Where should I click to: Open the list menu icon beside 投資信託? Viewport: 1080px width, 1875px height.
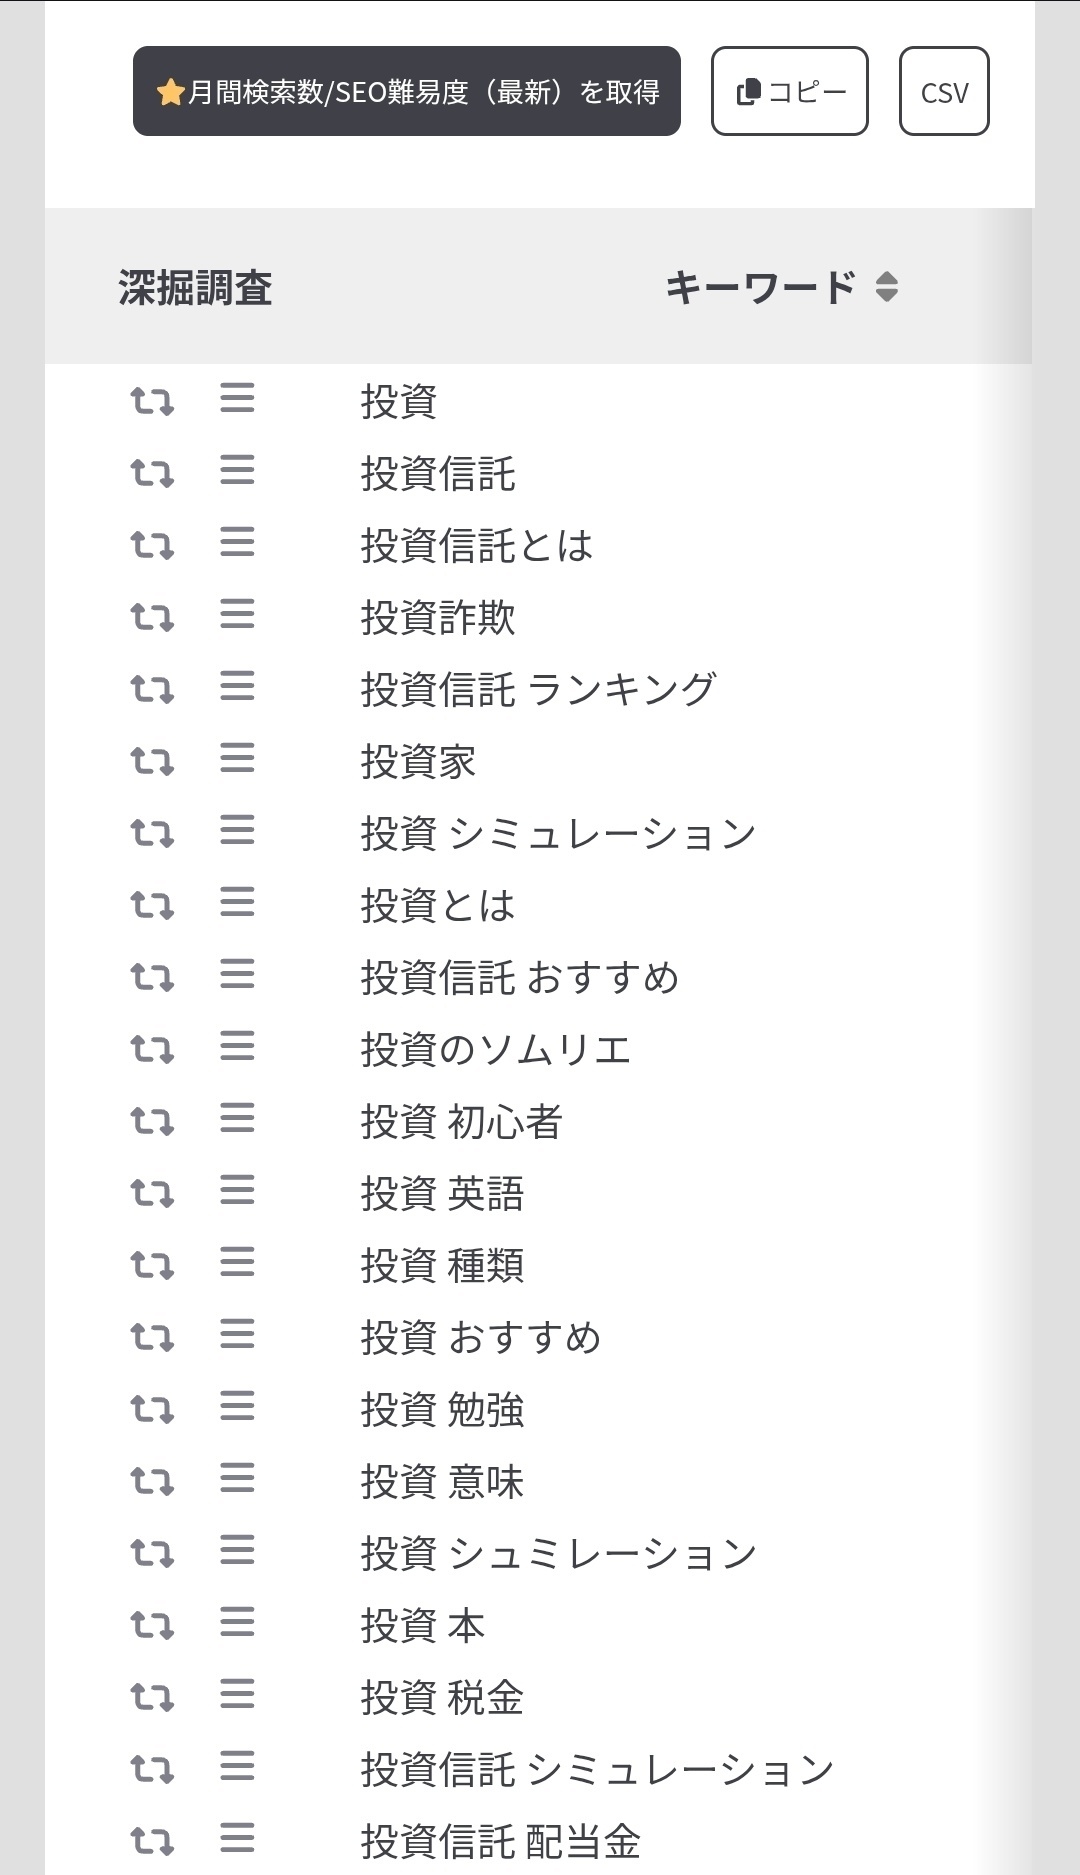[x=237, y=474]
